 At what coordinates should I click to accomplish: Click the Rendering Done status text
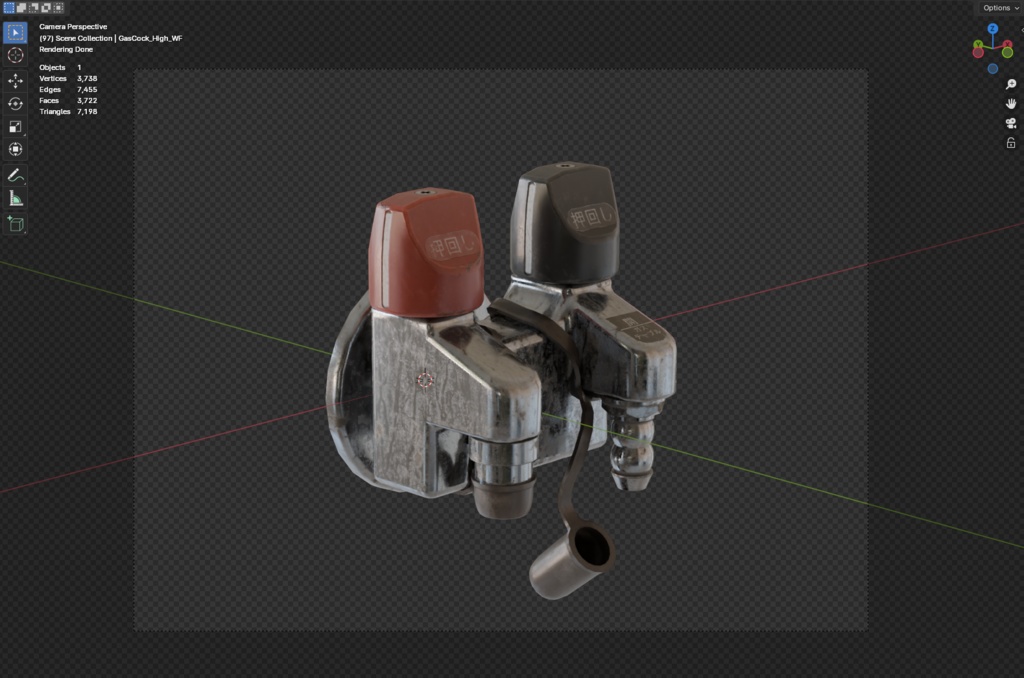tap(66, 50)
